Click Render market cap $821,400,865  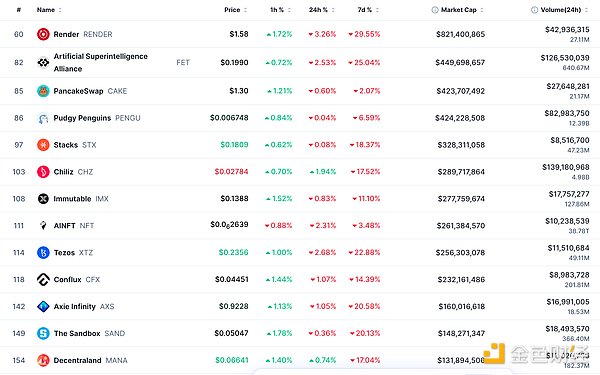pos(460,34)
